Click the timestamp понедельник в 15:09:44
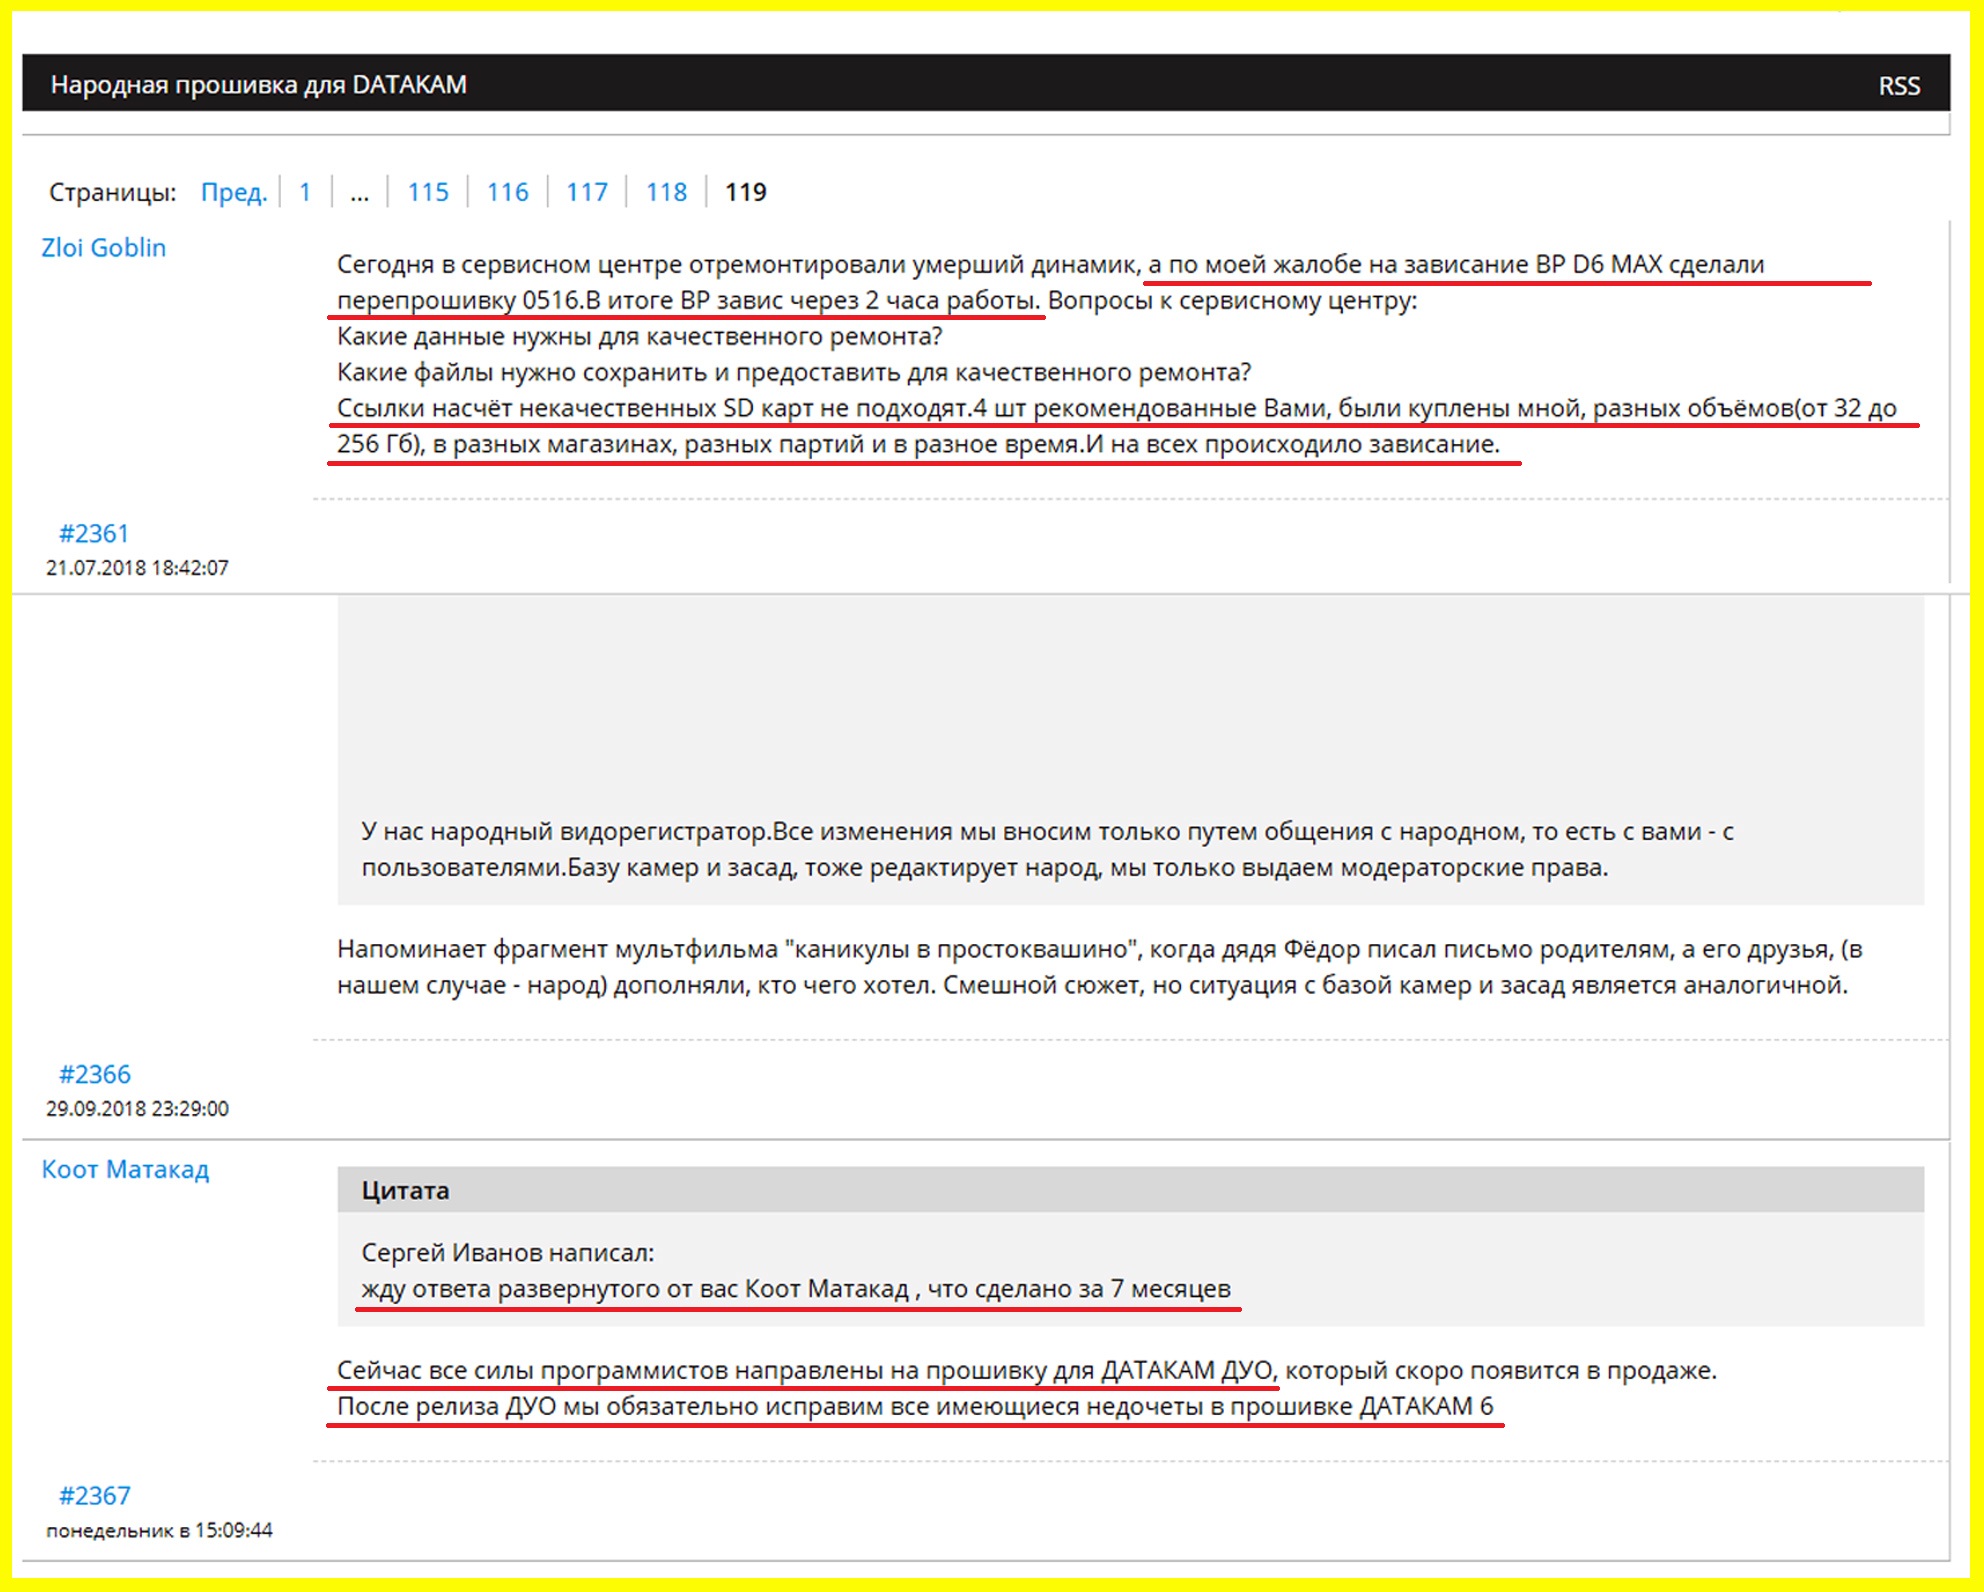Viewport: 1984px width, 1592px height. tap(160, 1530)
